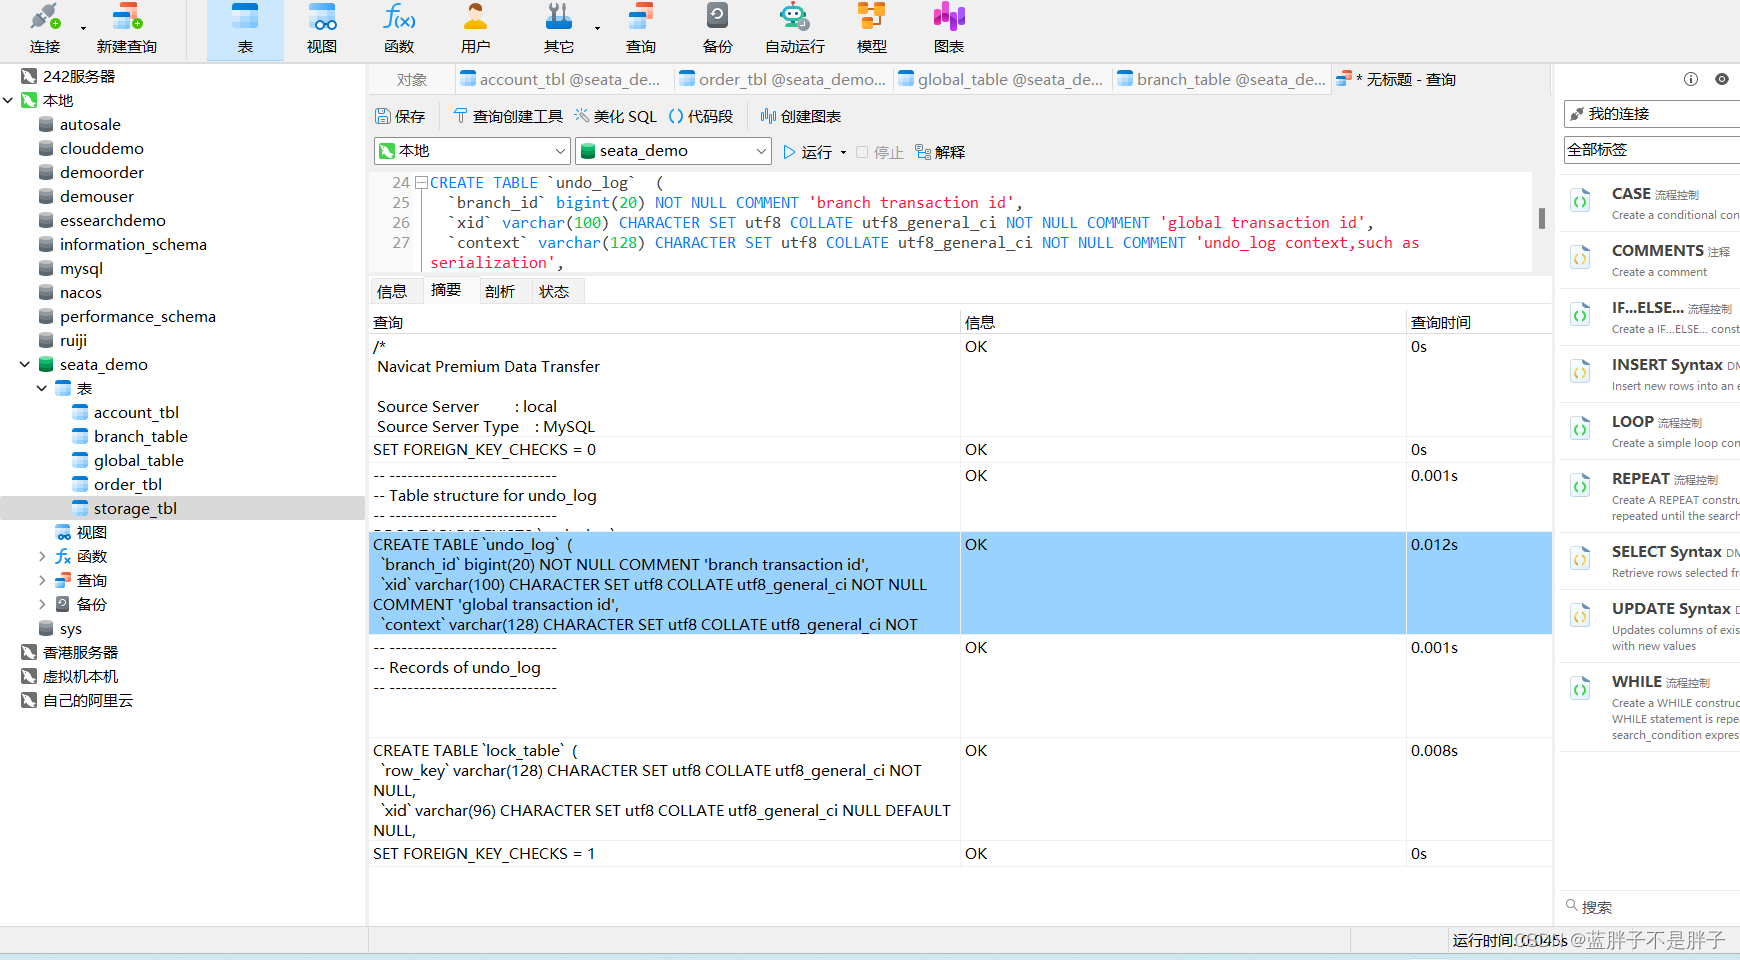The width and height of the screenshot is (1740, 960).
Task: Switch to branch_table @seata_demo tab
Action: [1222, 80]
